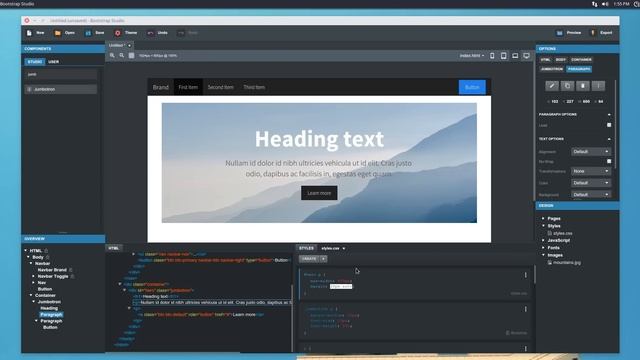640x360 pixels.
Task: Select the Container breadcrumb in Options
Action: coord(581,60)
